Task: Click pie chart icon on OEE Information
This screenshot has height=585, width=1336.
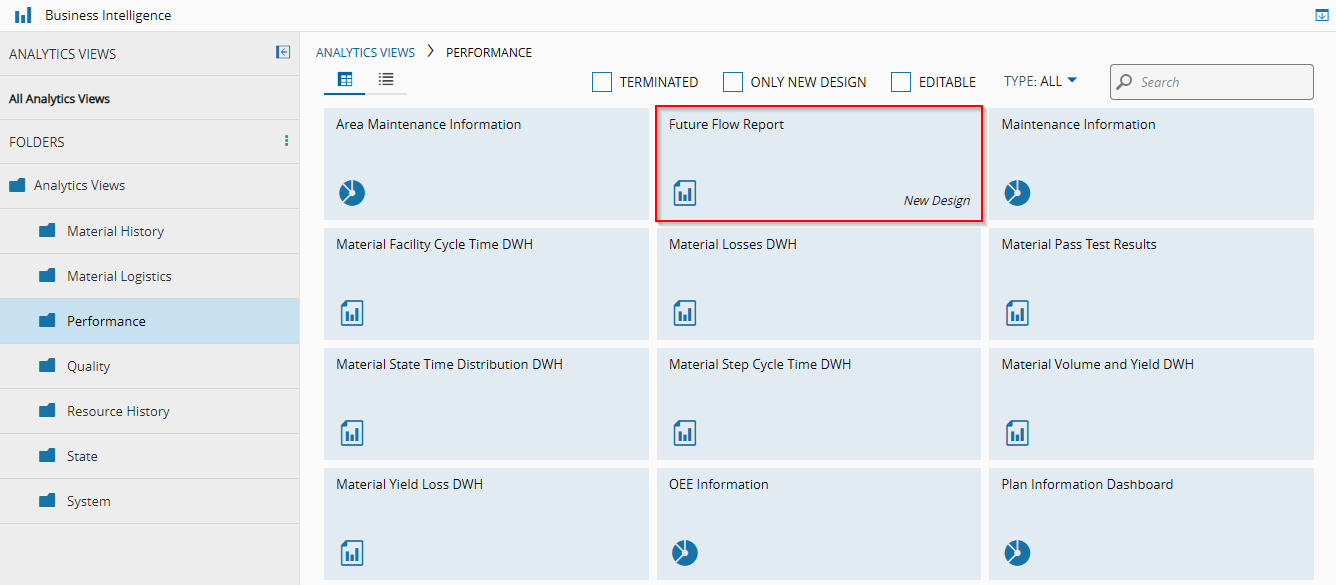Action: [x=684, y=552]
